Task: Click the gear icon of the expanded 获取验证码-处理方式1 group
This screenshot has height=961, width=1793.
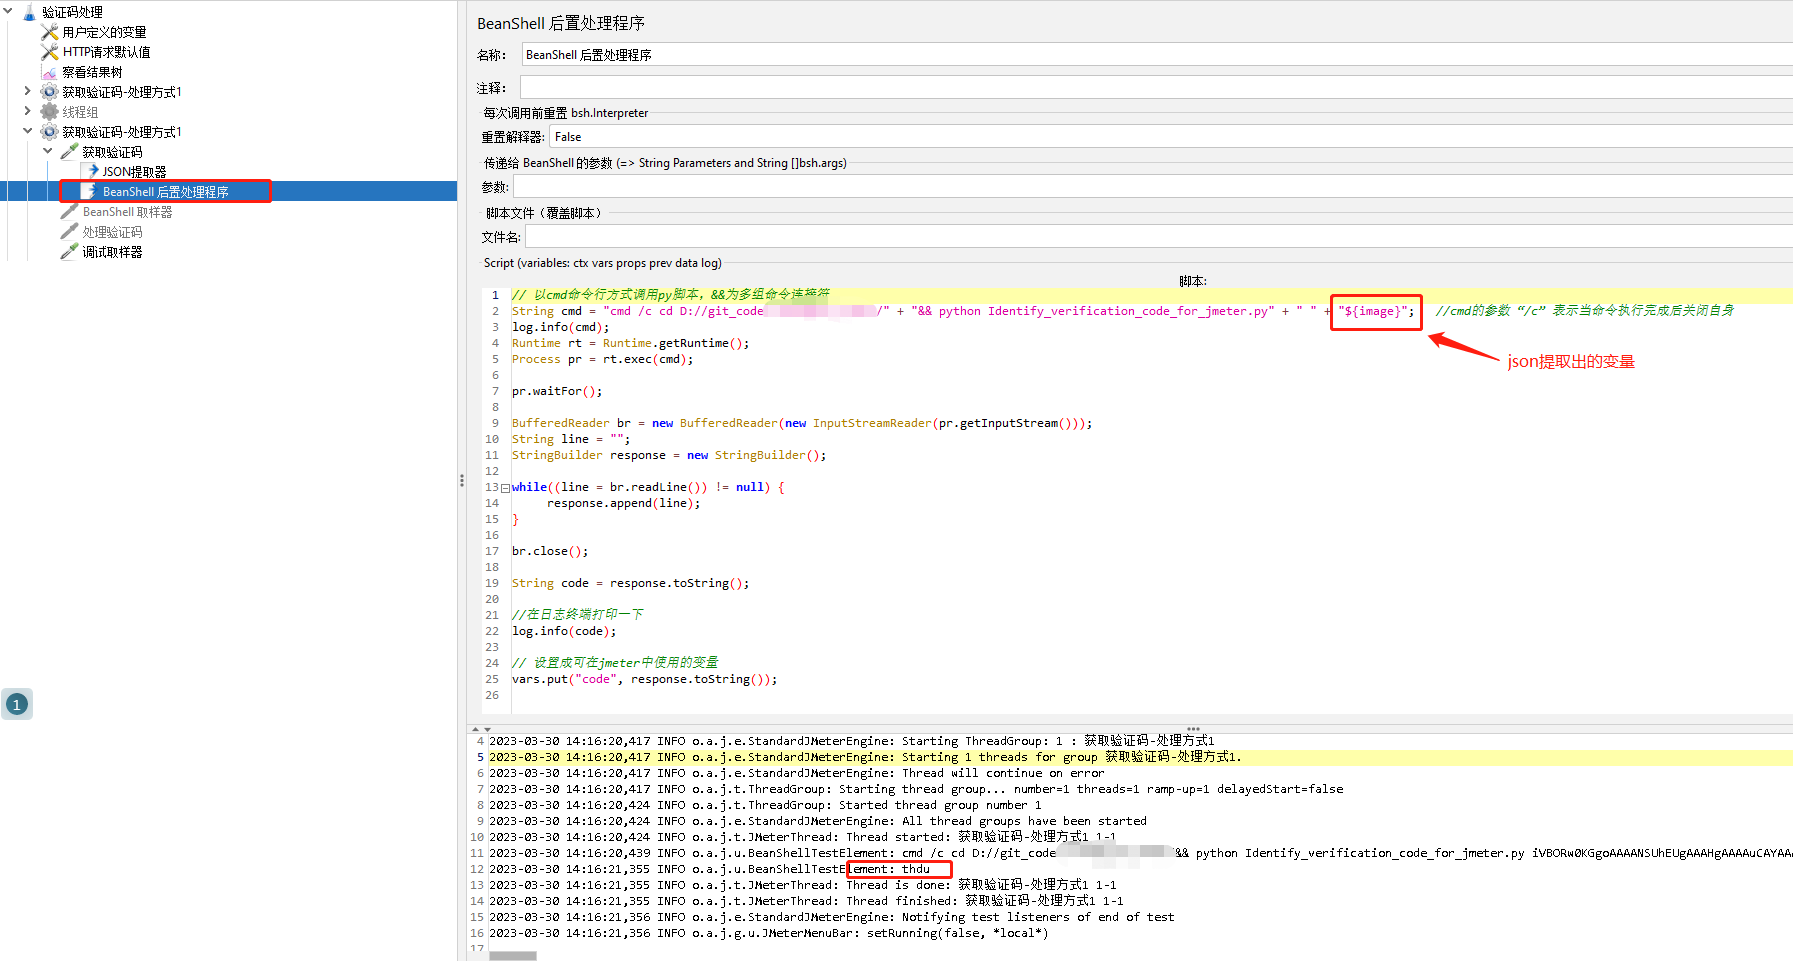Action: tap(49, 132)
